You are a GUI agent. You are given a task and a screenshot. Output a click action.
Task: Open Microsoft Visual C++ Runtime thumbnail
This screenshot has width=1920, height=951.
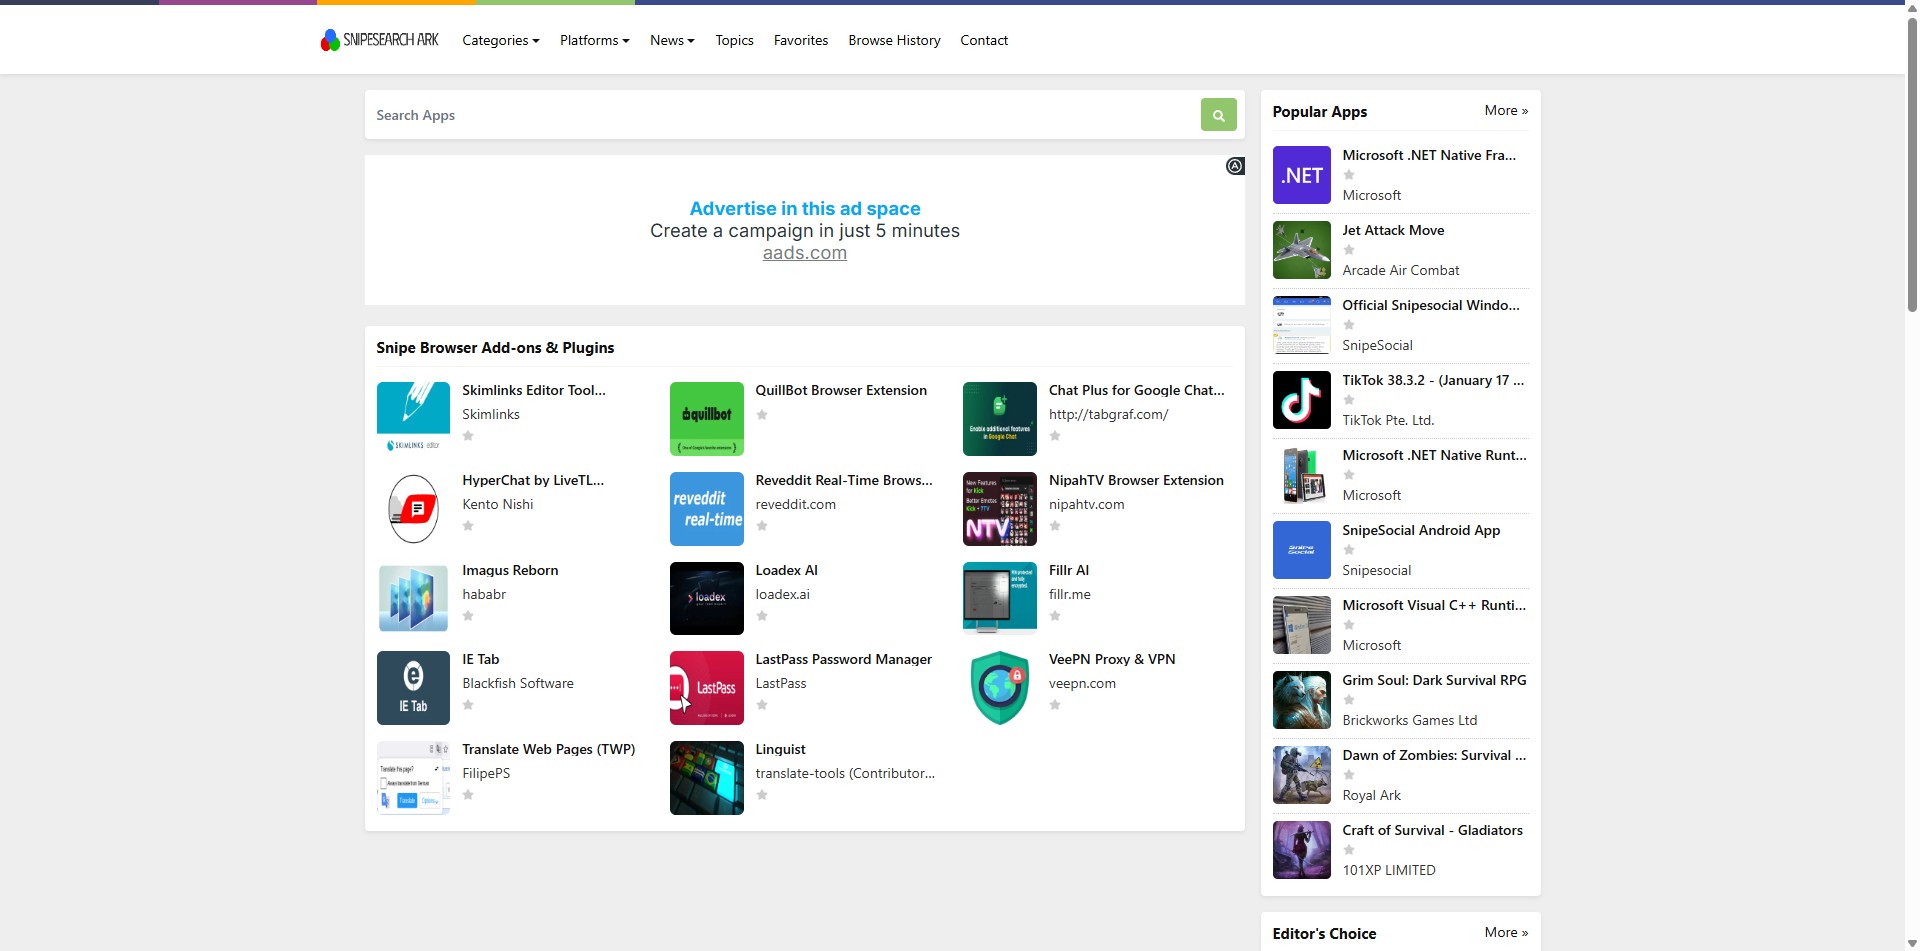(1301, 625)
